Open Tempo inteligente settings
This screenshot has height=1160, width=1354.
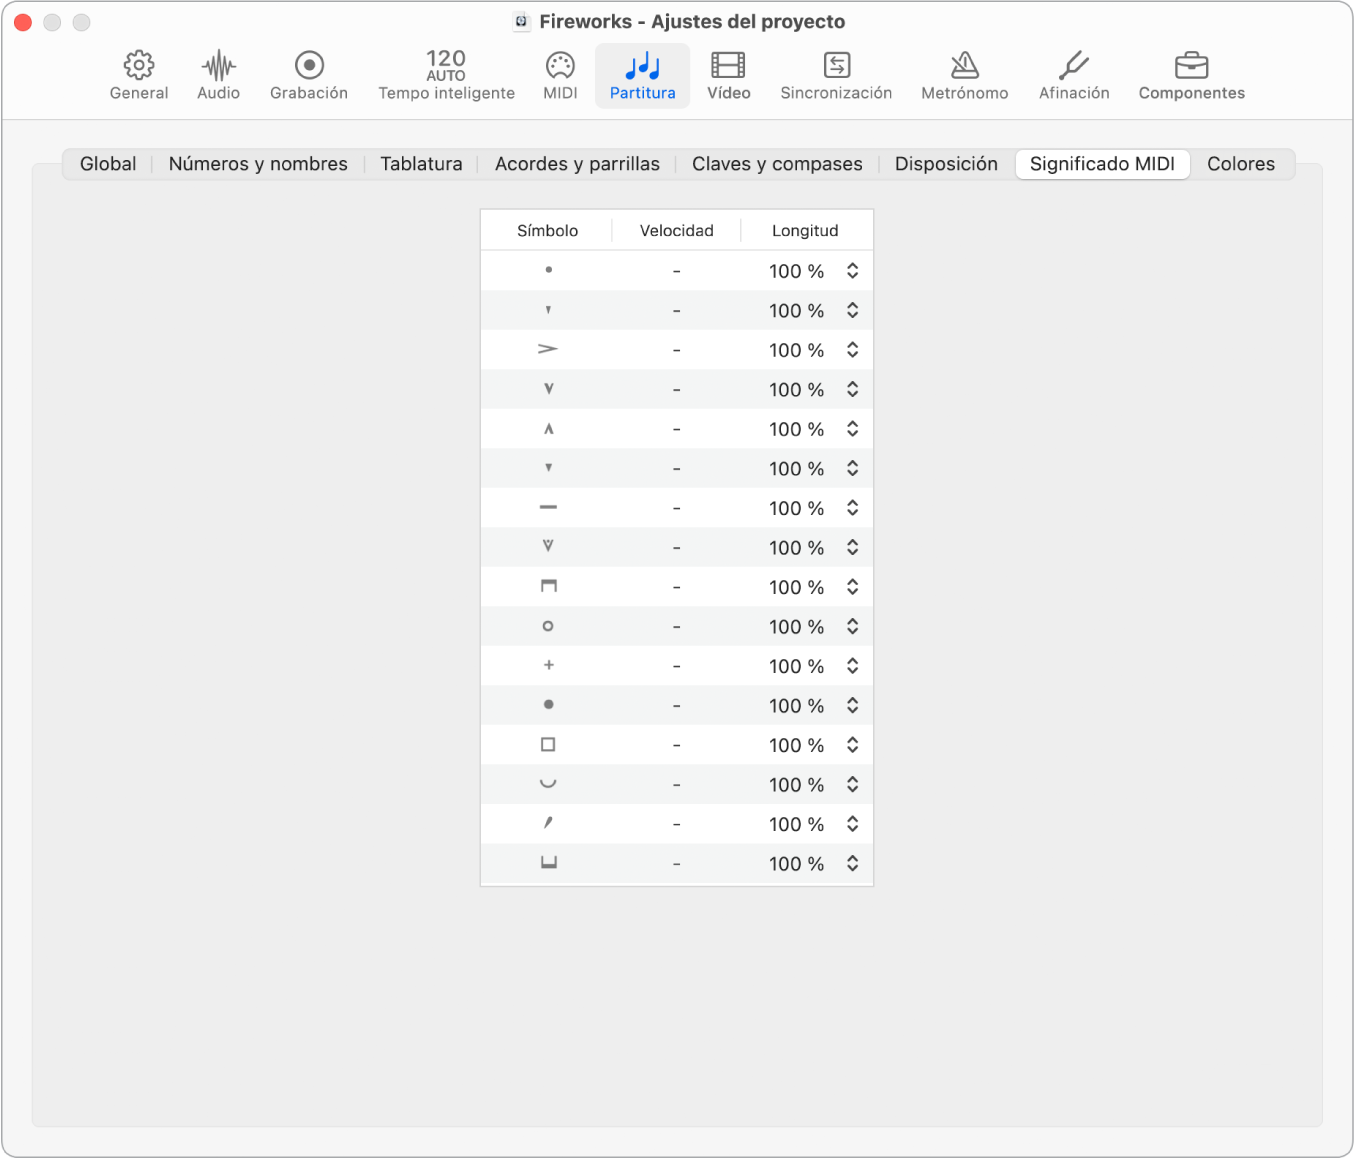446,76
